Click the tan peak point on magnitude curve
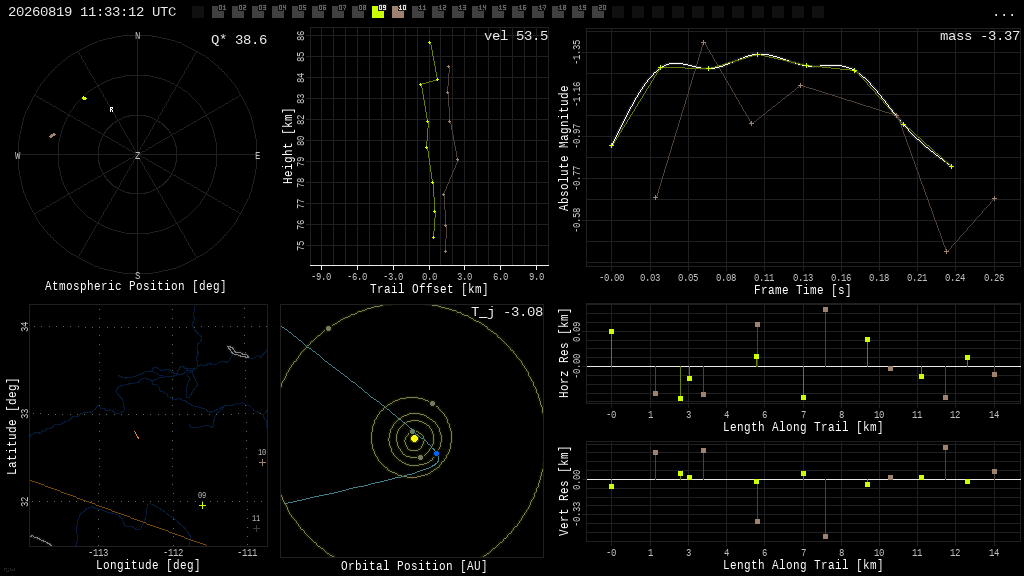Image resolution: width=1024 pixels, height=576 pixels. pyautogui.click(x=703, y=42)
